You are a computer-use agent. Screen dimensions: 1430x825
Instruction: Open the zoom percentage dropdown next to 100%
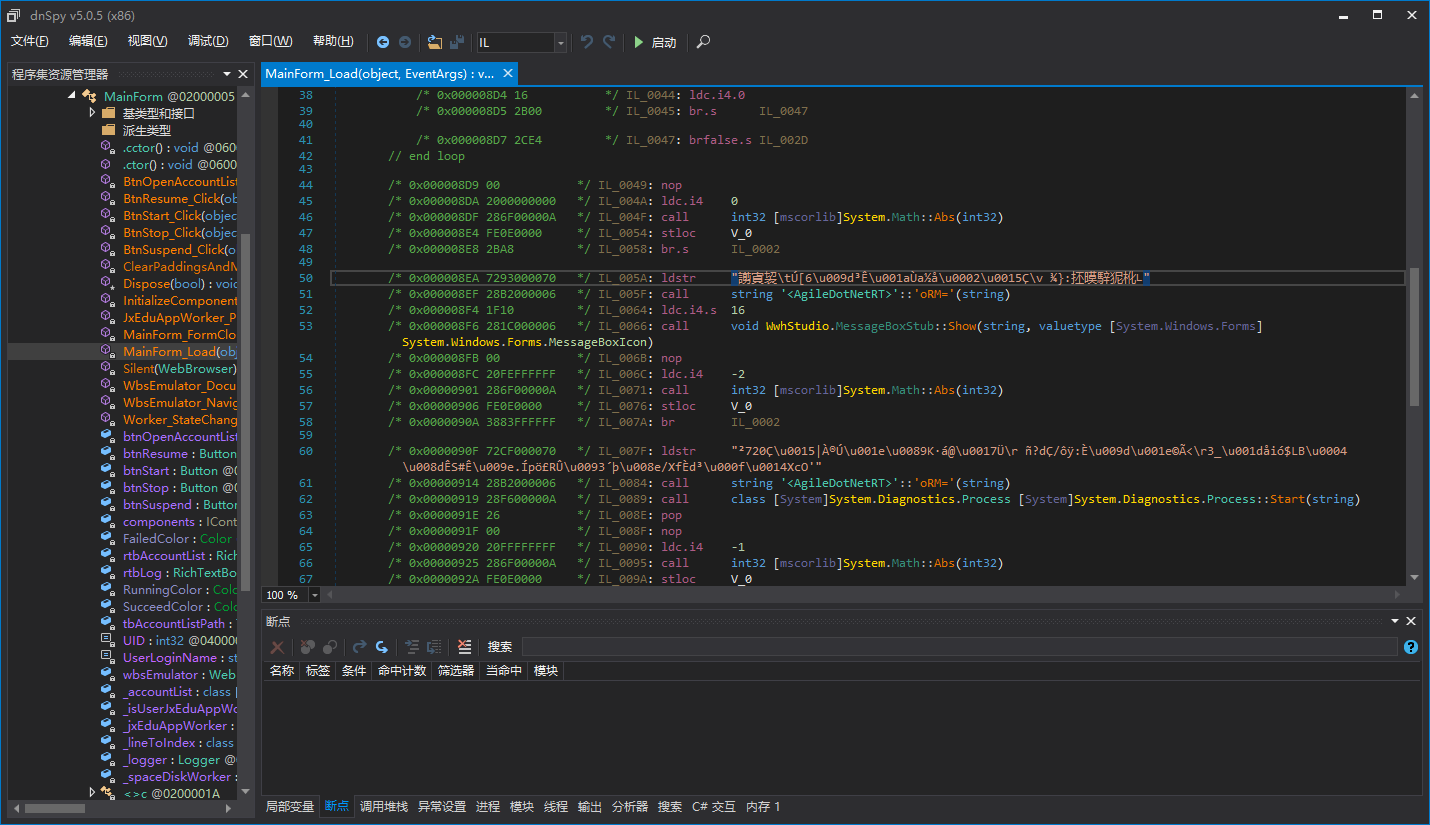click(x=313, y=595)
